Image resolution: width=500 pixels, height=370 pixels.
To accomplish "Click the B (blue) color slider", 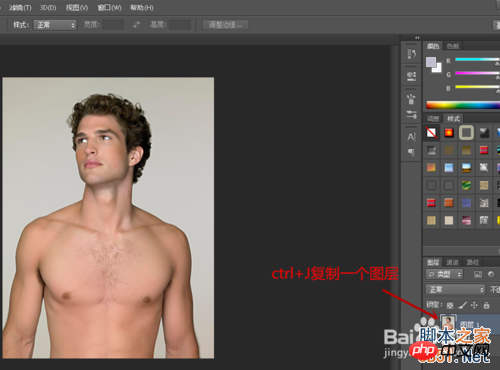I will point(477,87).
